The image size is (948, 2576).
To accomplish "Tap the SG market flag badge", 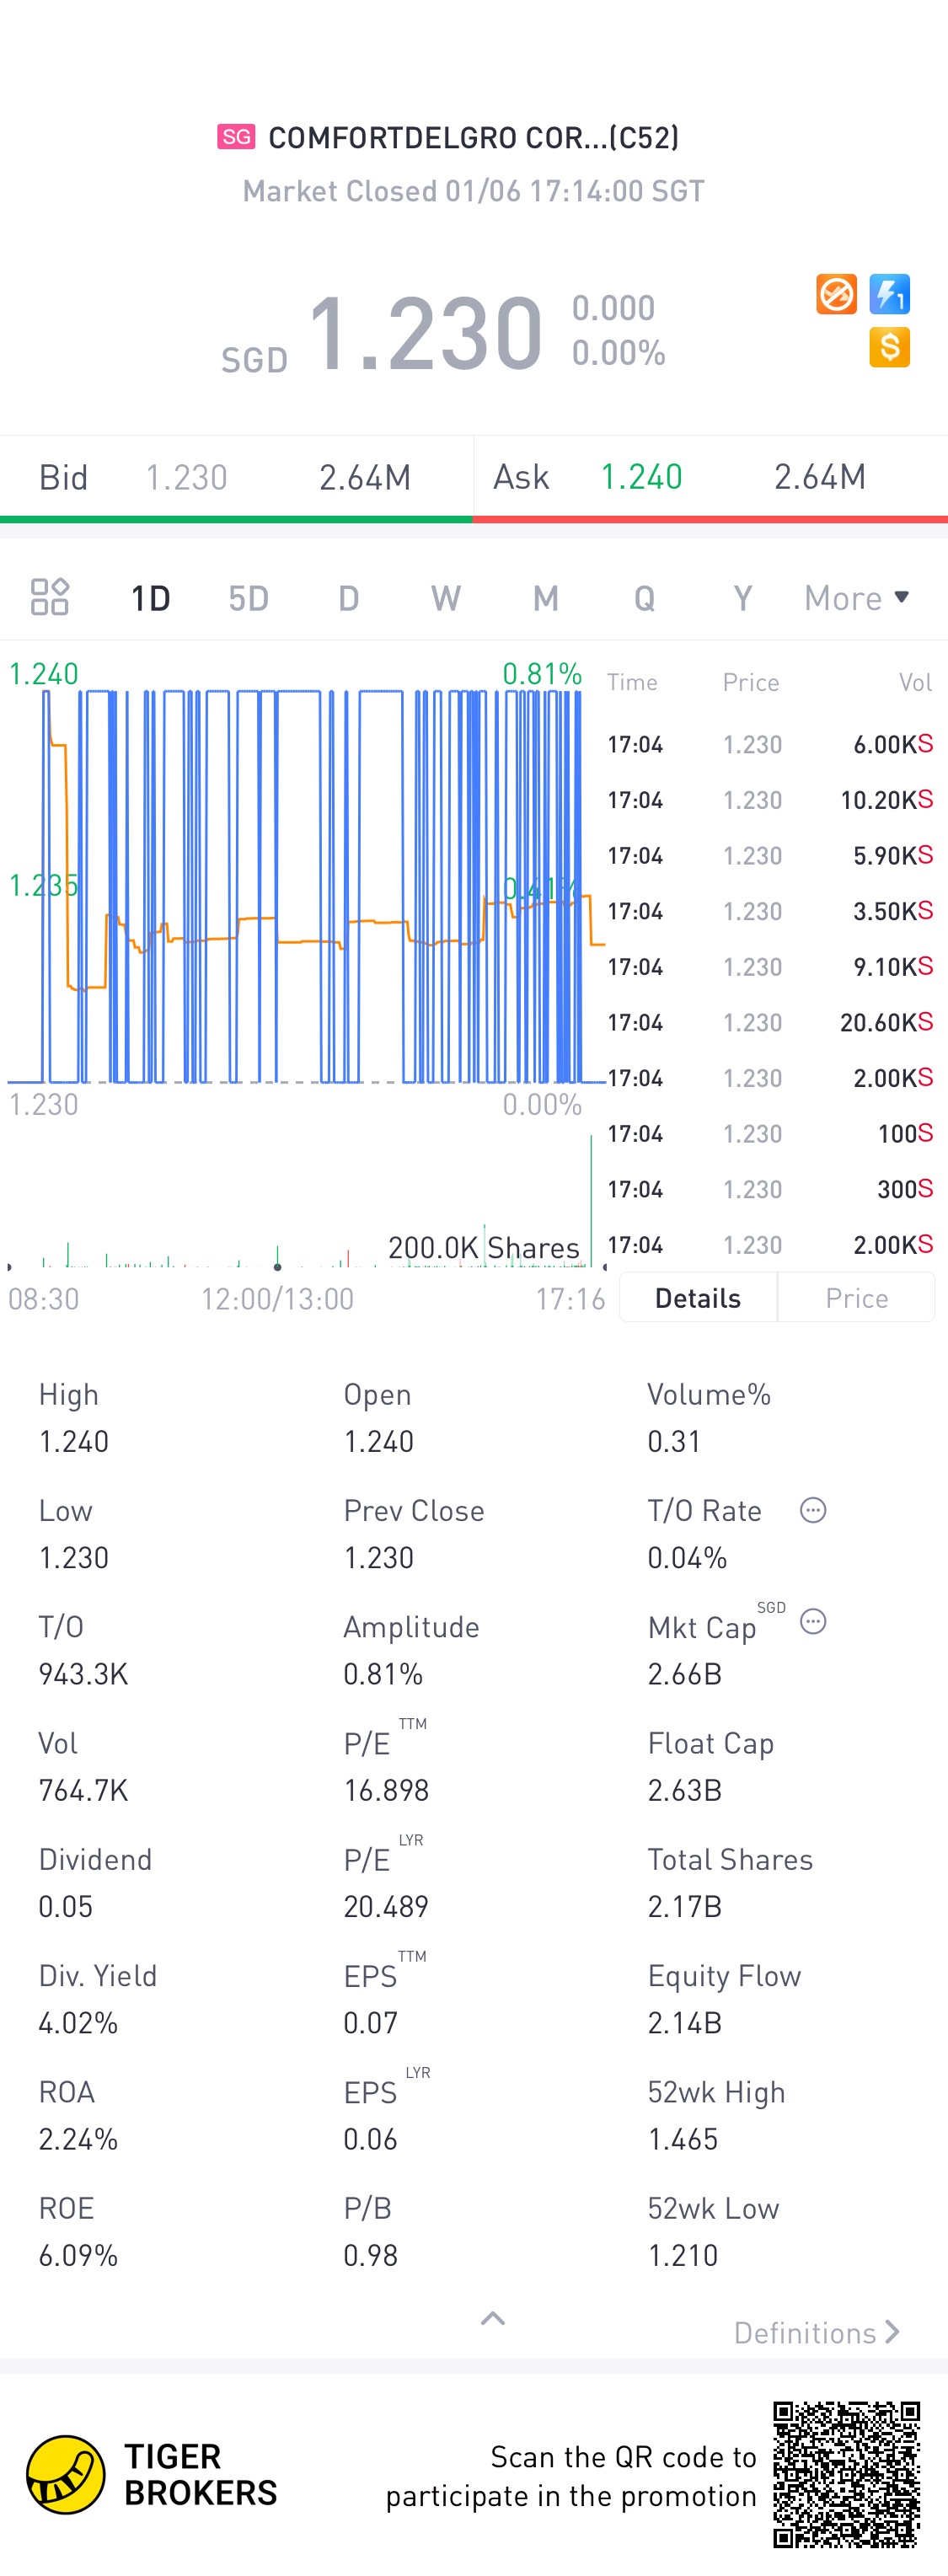I will (x=236, y=137).
